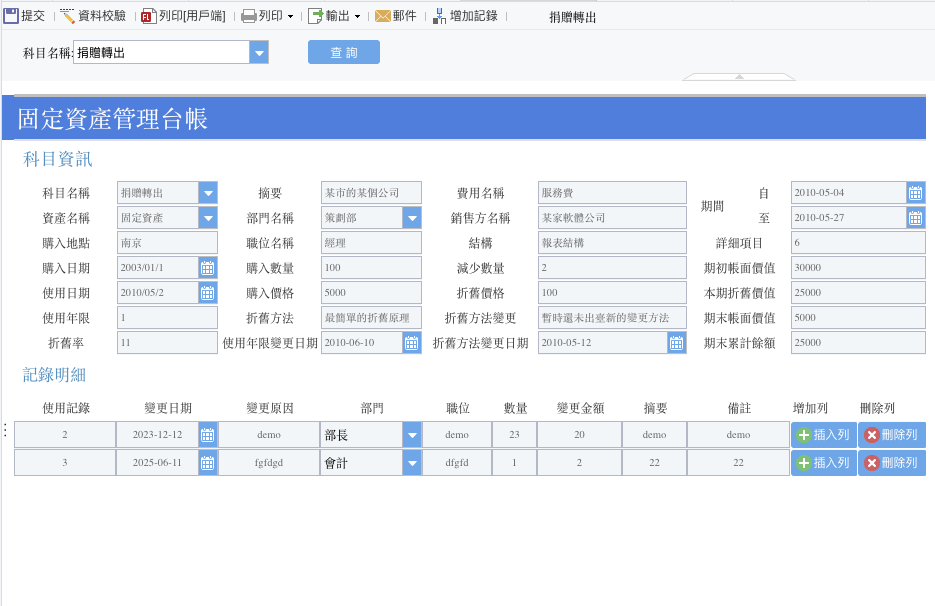Image resolution: width=935 pixels, height=606 pixels.
Task: Click the 折舊價格 input field
Action: tap(612, 293)
